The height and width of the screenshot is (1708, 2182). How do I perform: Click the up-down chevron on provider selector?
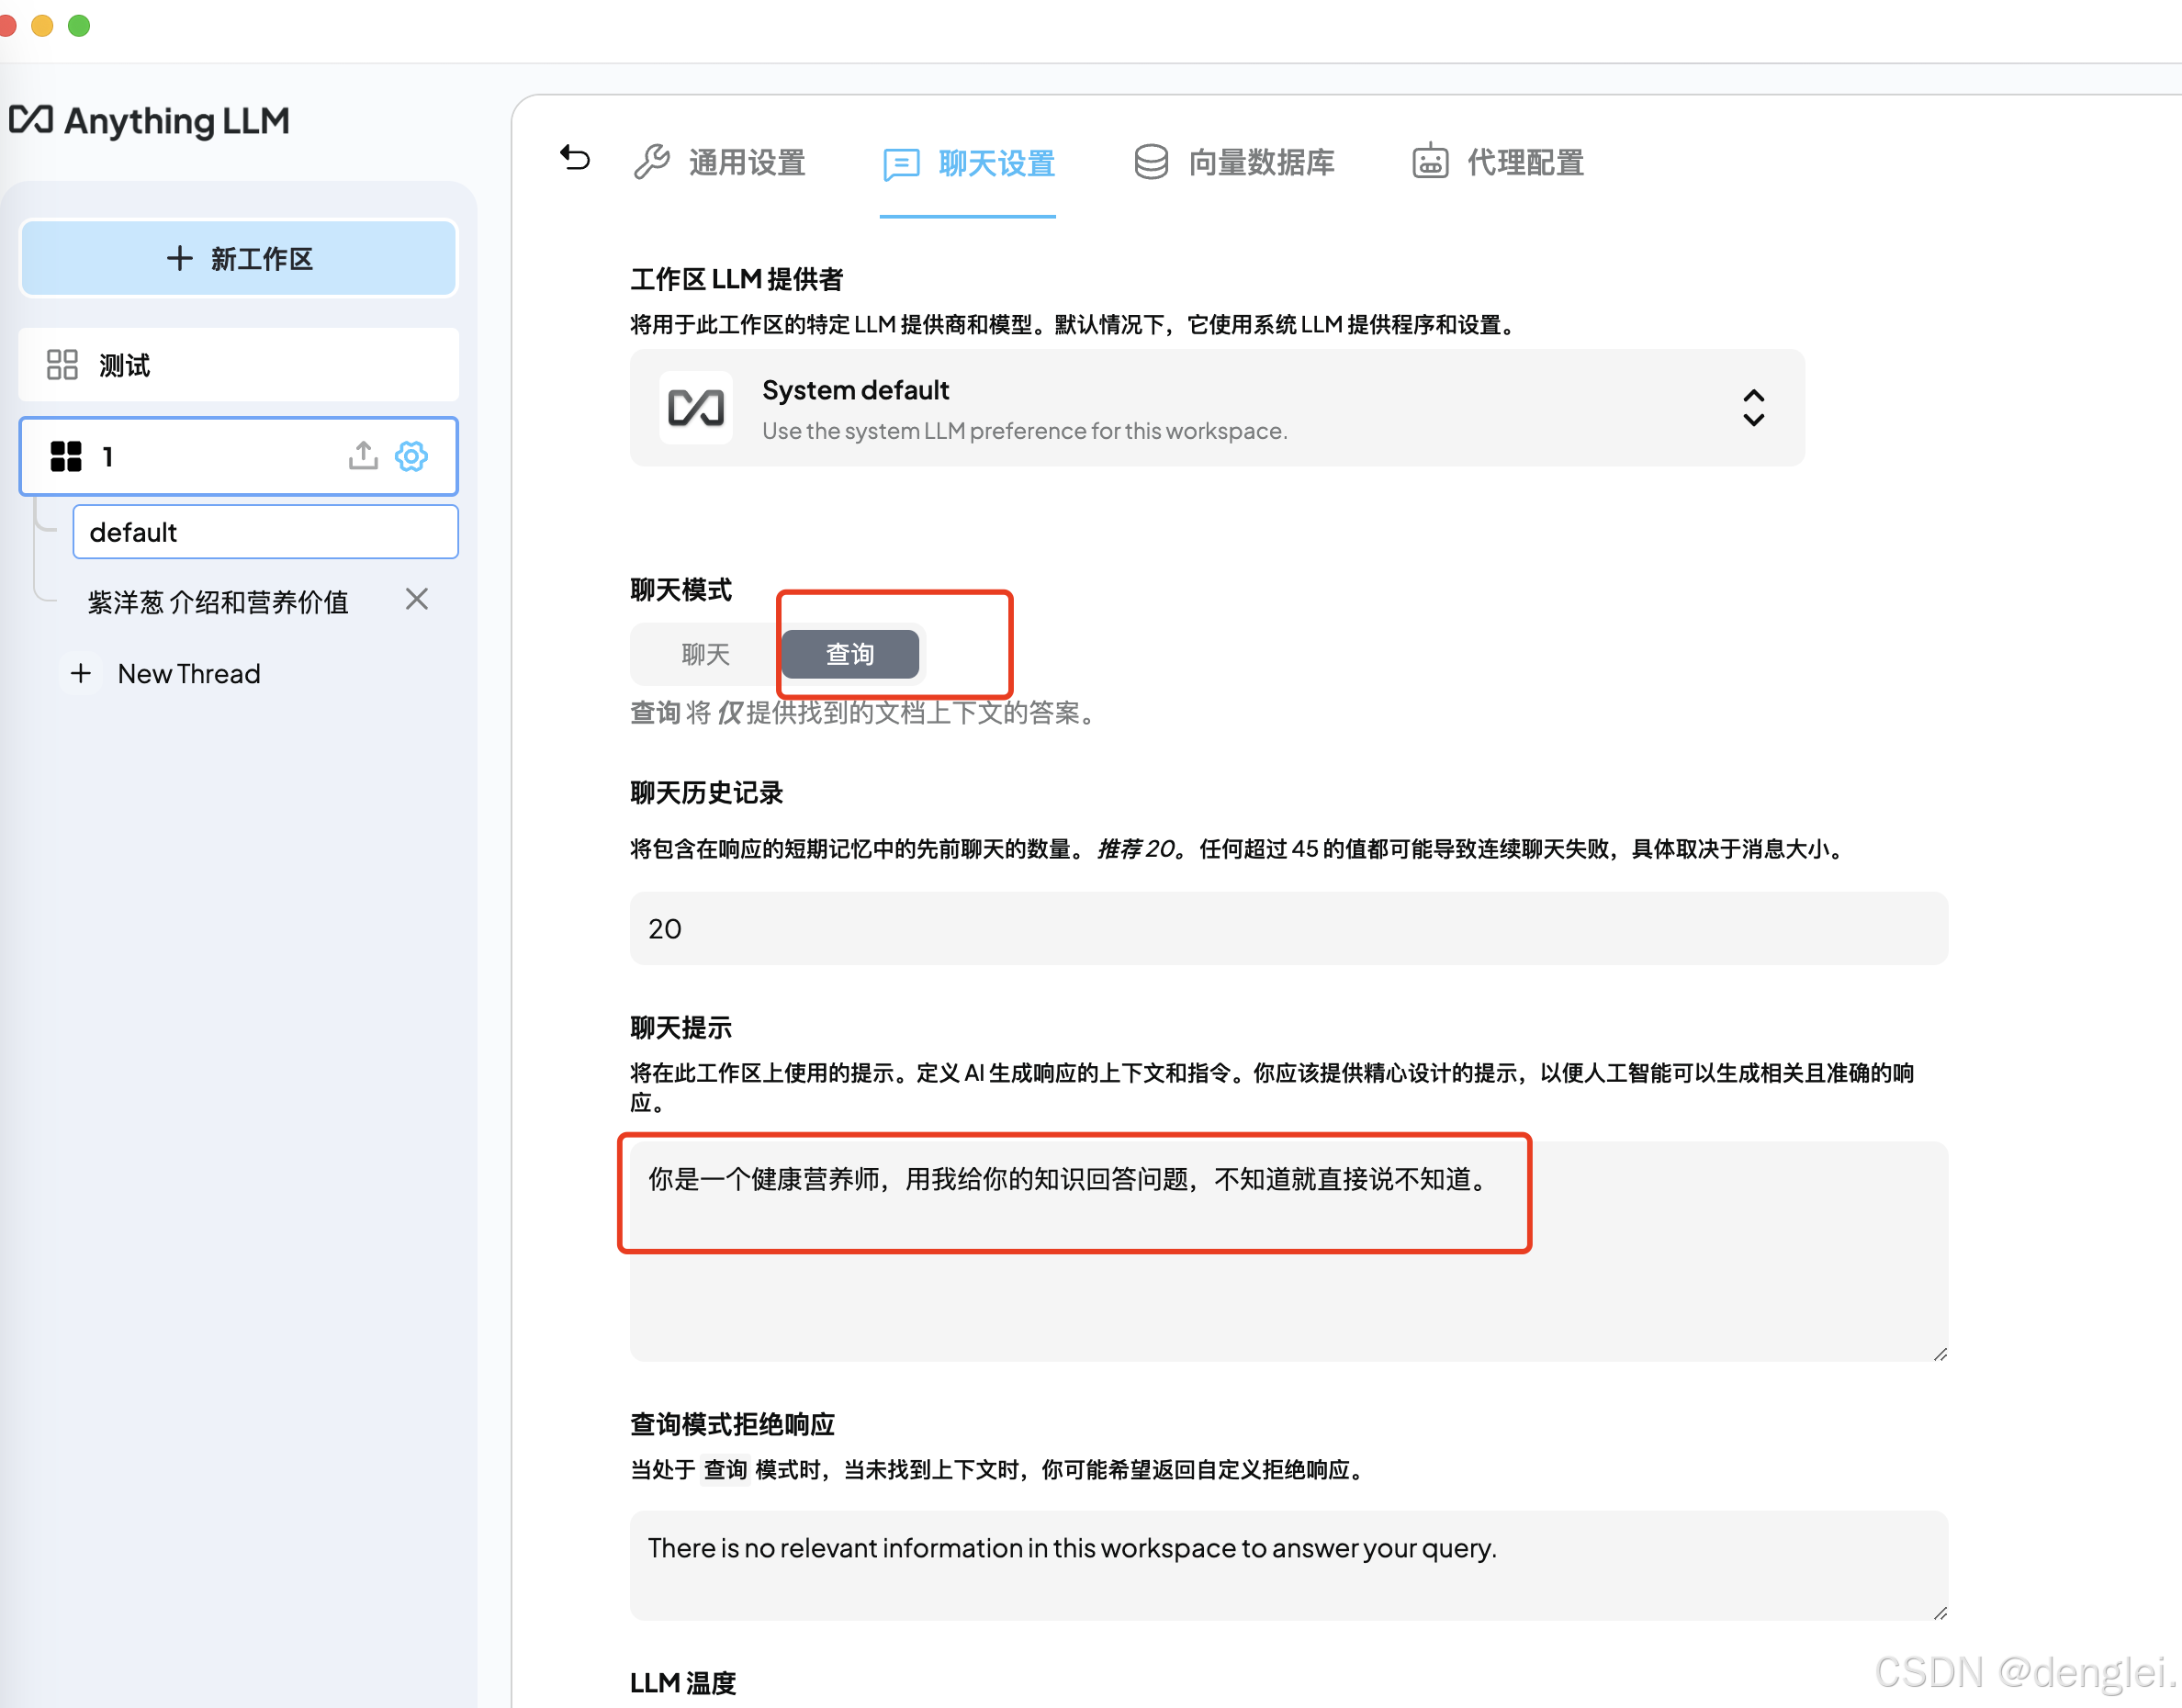pos(1753,408)
